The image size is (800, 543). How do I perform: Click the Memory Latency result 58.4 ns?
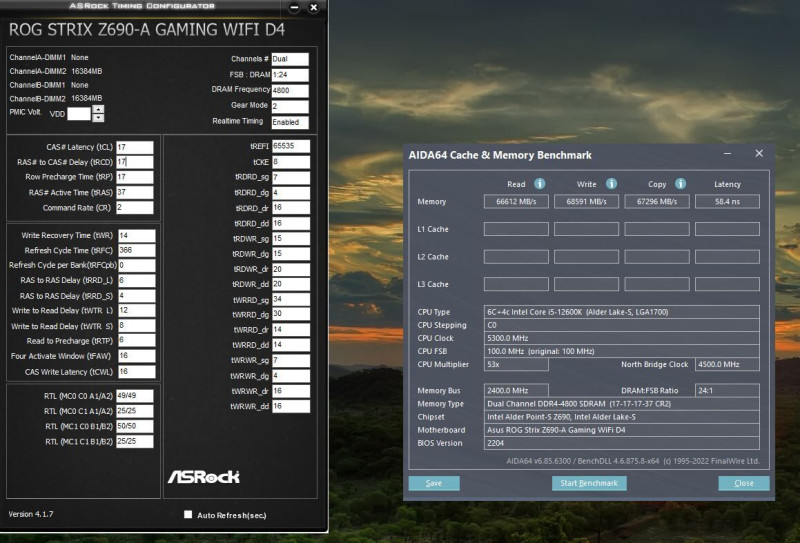[727, 202]
